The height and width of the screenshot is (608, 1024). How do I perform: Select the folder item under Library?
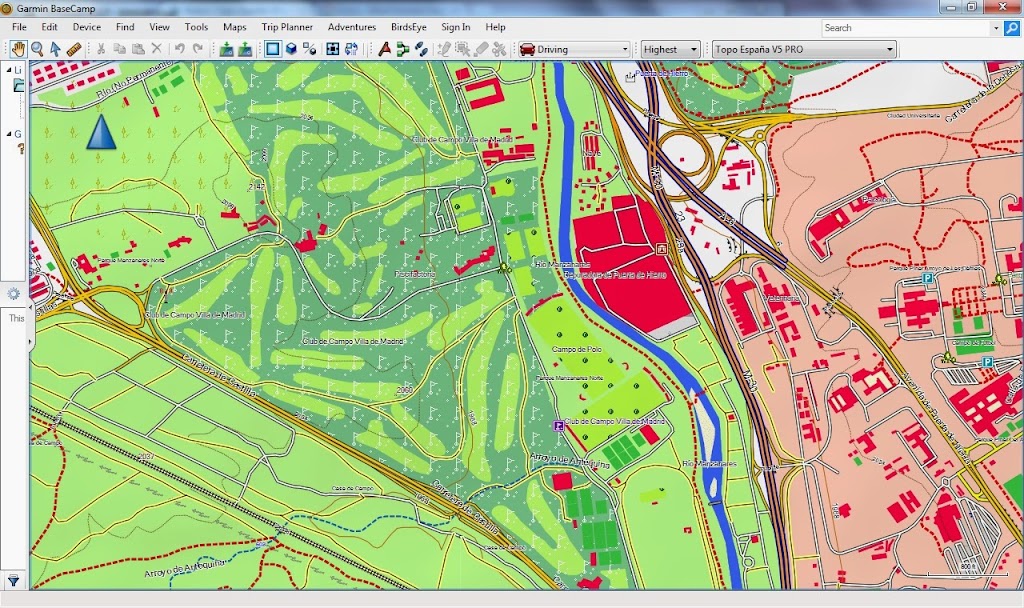point(19,86)
